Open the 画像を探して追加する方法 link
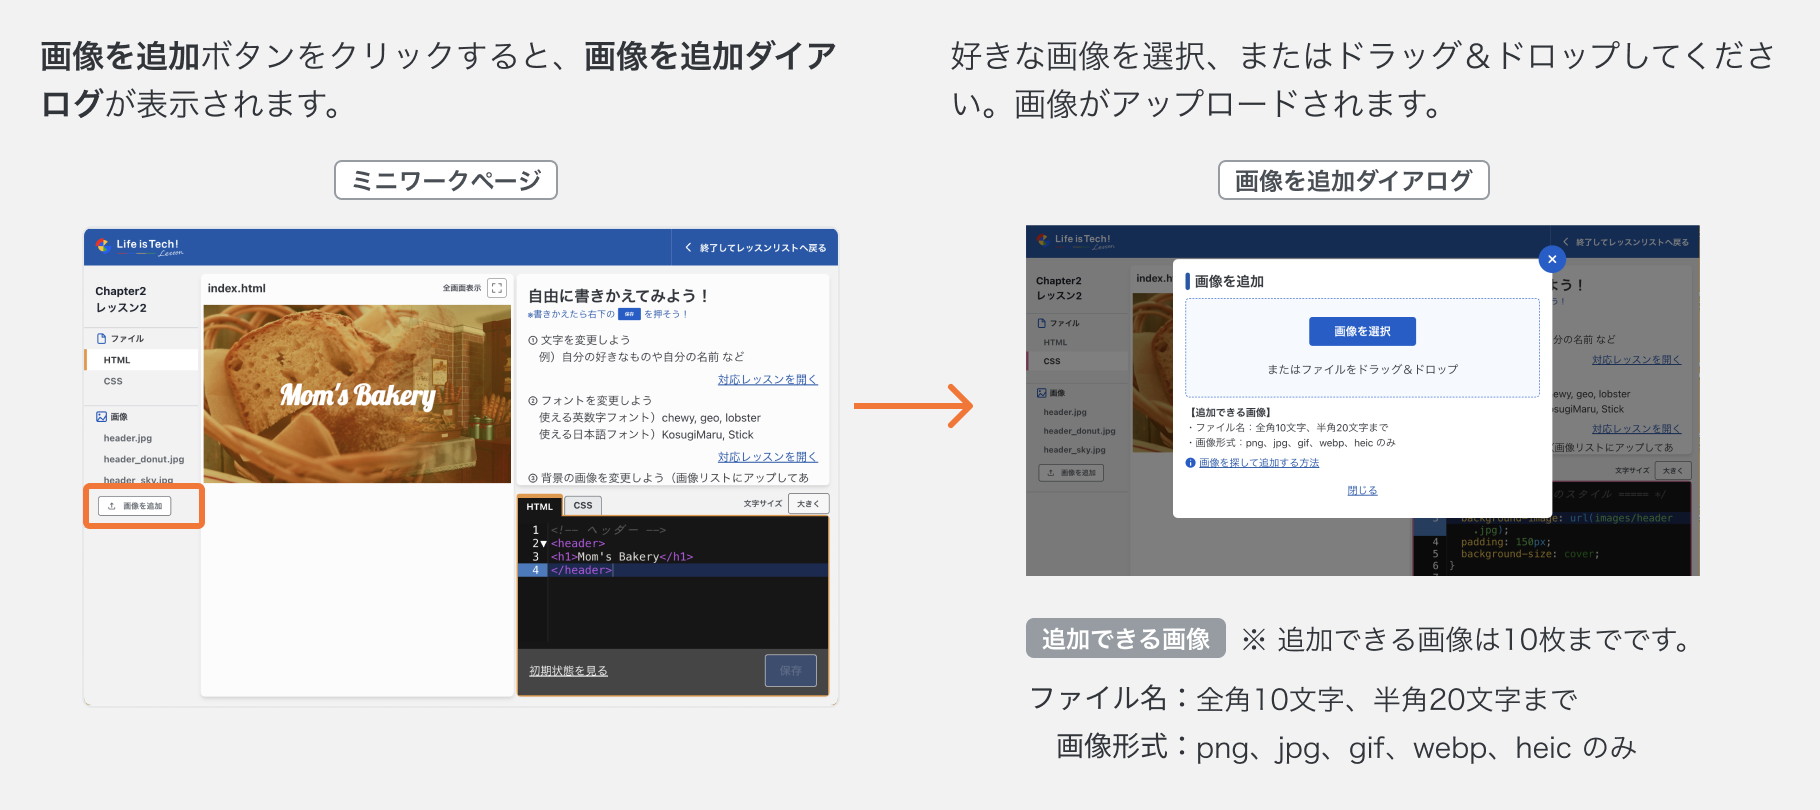This screenshot has height=810, width=1820. tap(1259, 463)
